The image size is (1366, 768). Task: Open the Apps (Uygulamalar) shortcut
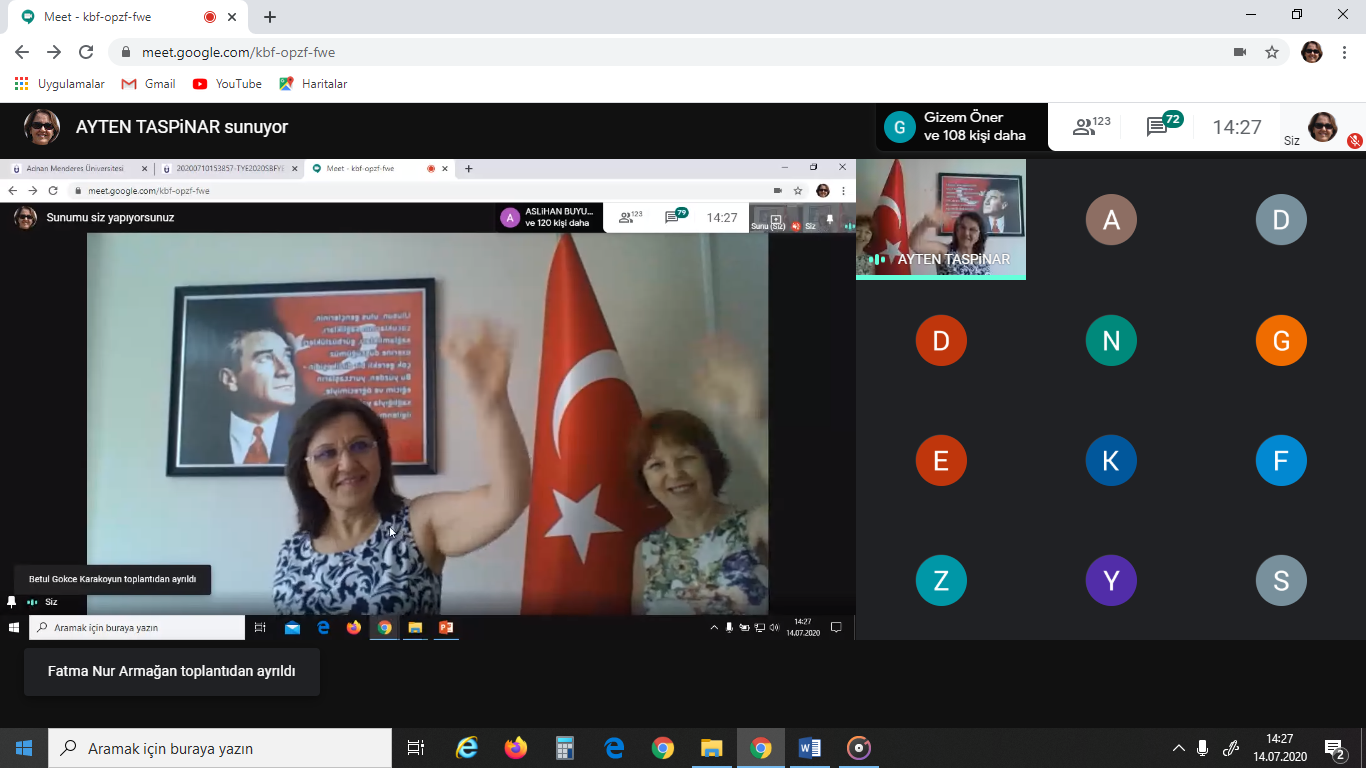(x=60, y=84)
